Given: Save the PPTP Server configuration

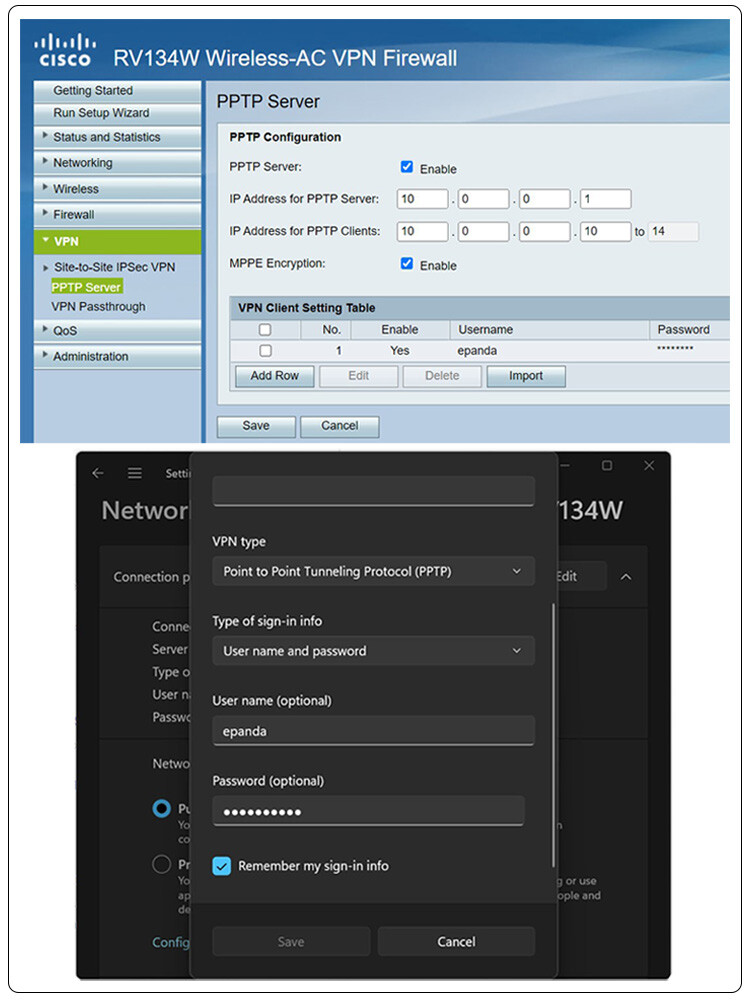Looking at the screenshot, I should [x=256, y=426].
